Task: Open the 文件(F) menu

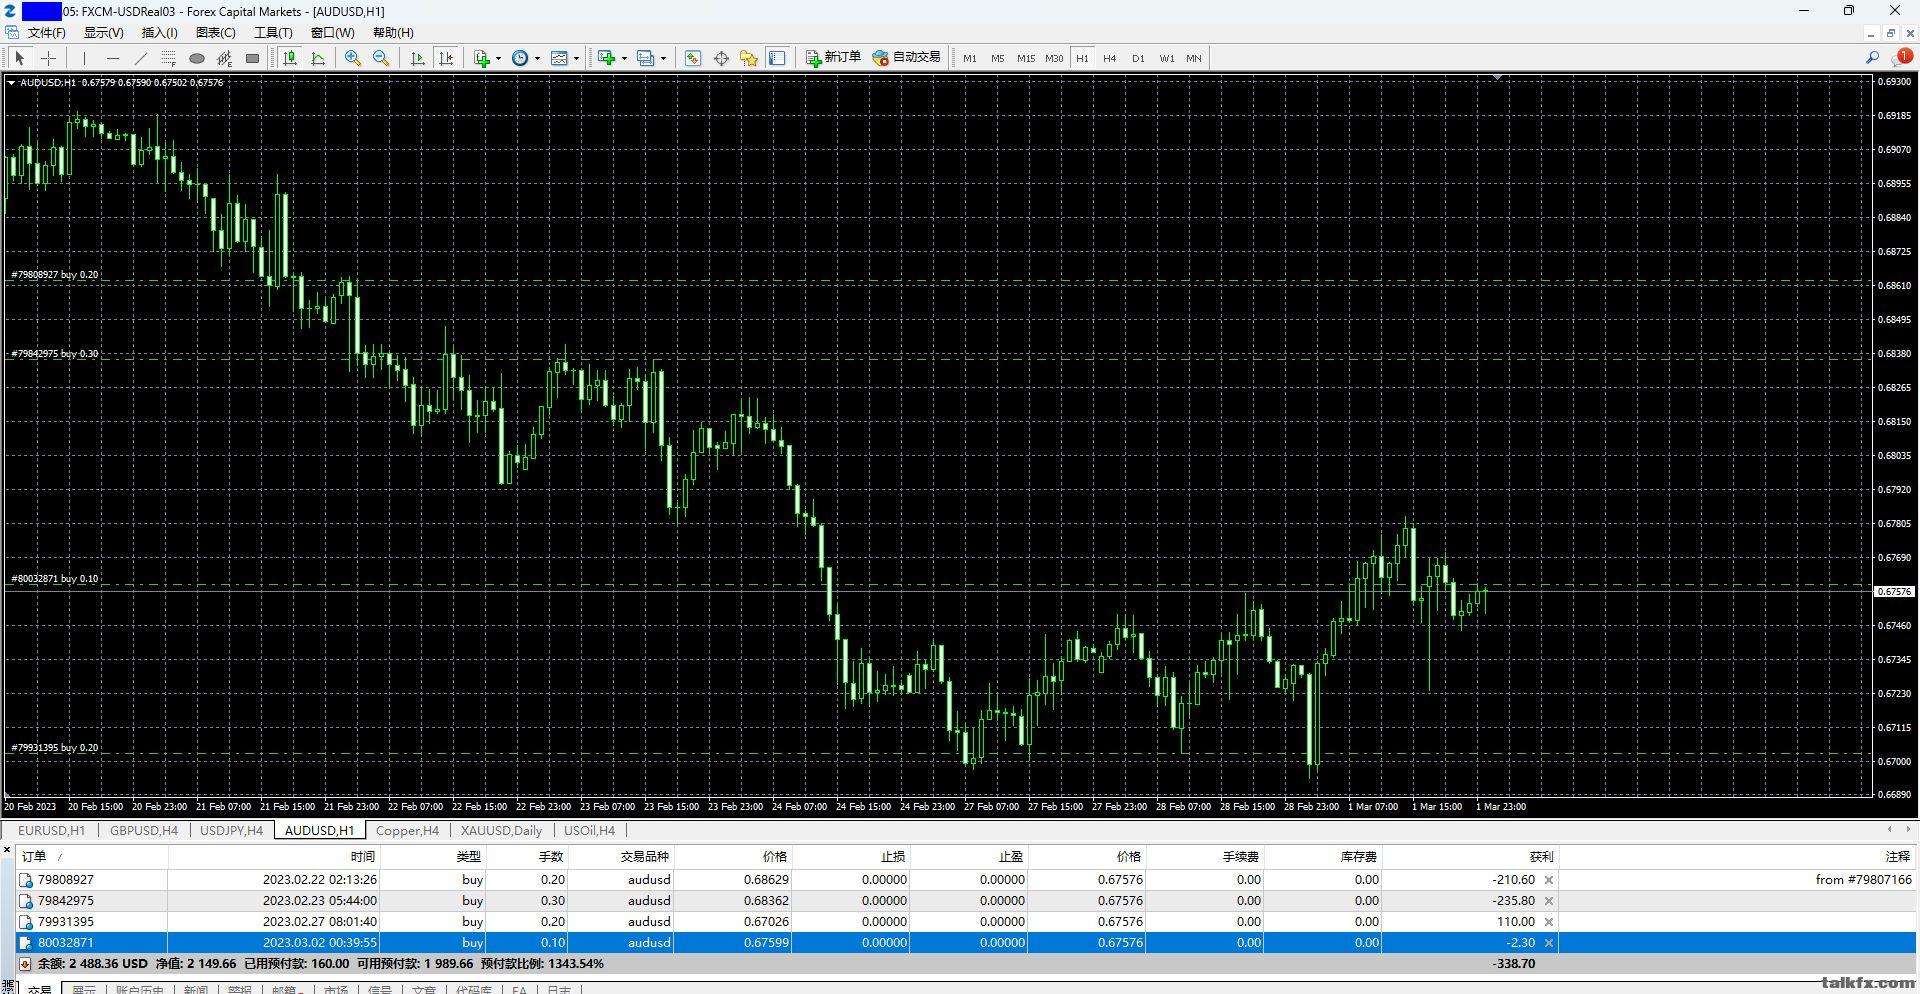Action: click(46, 33)
